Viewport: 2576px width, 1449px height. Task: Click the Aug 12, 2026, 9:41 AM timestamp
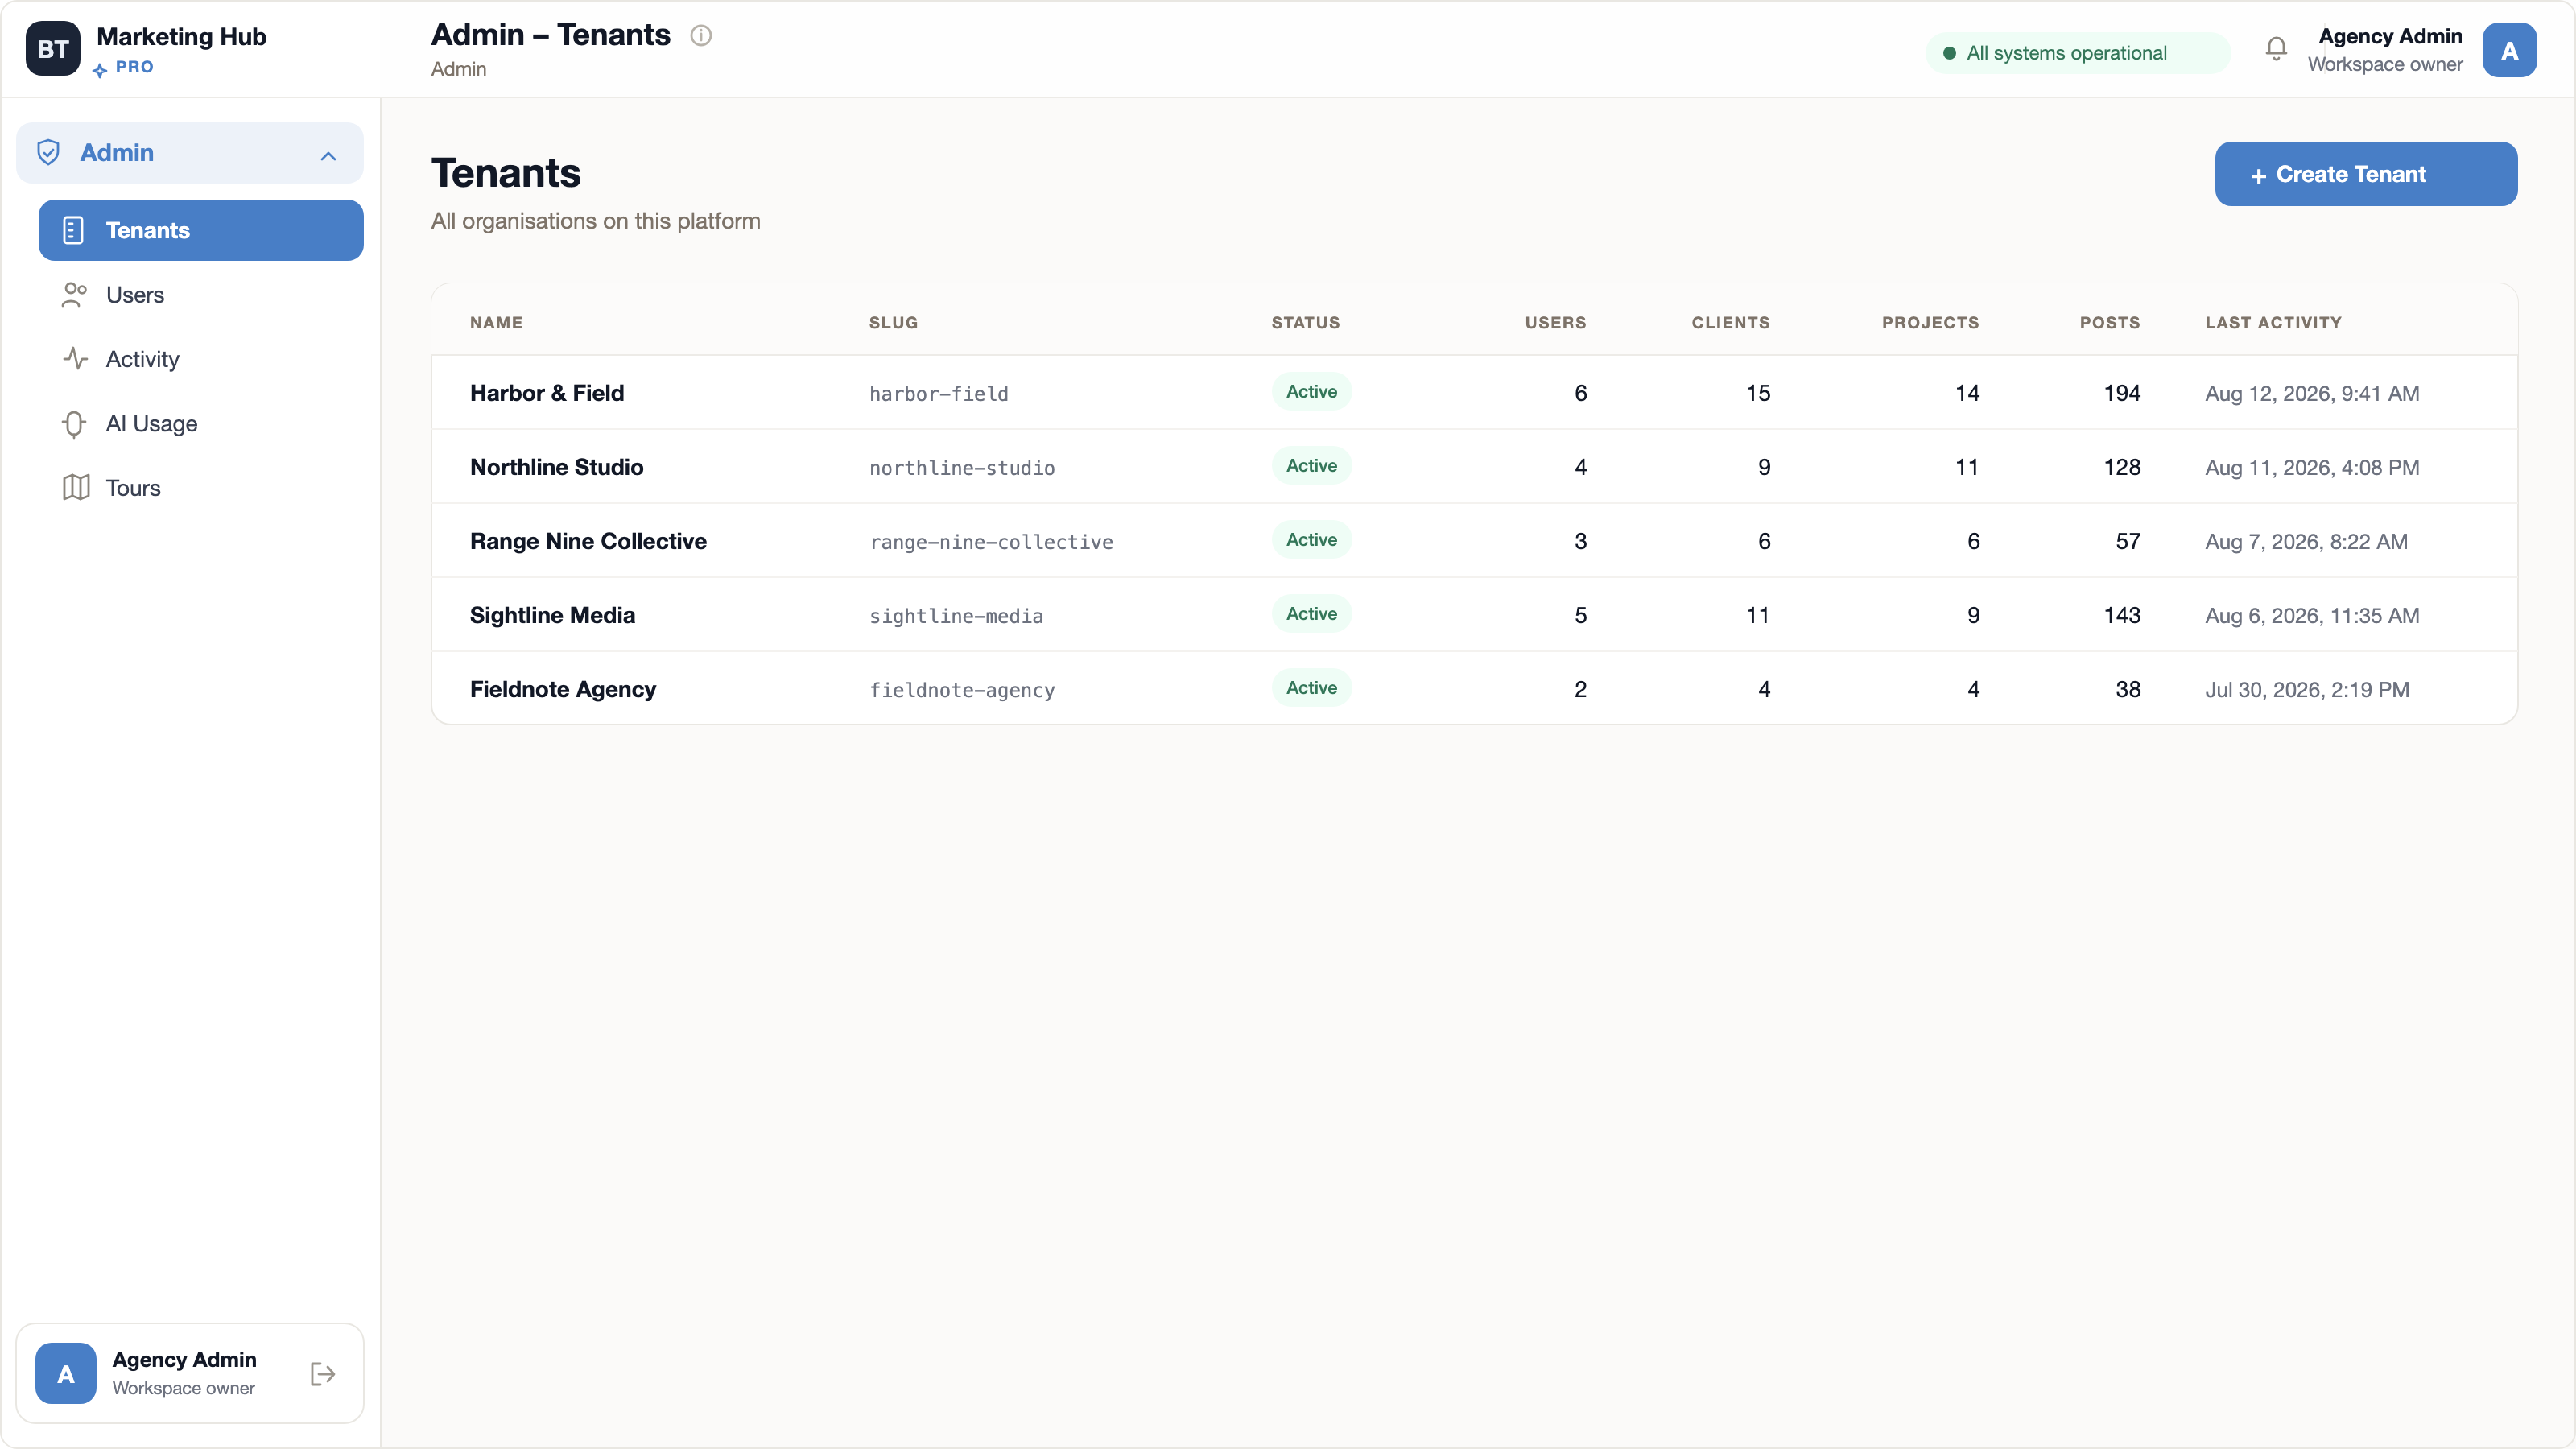[x=2312, y=393]
